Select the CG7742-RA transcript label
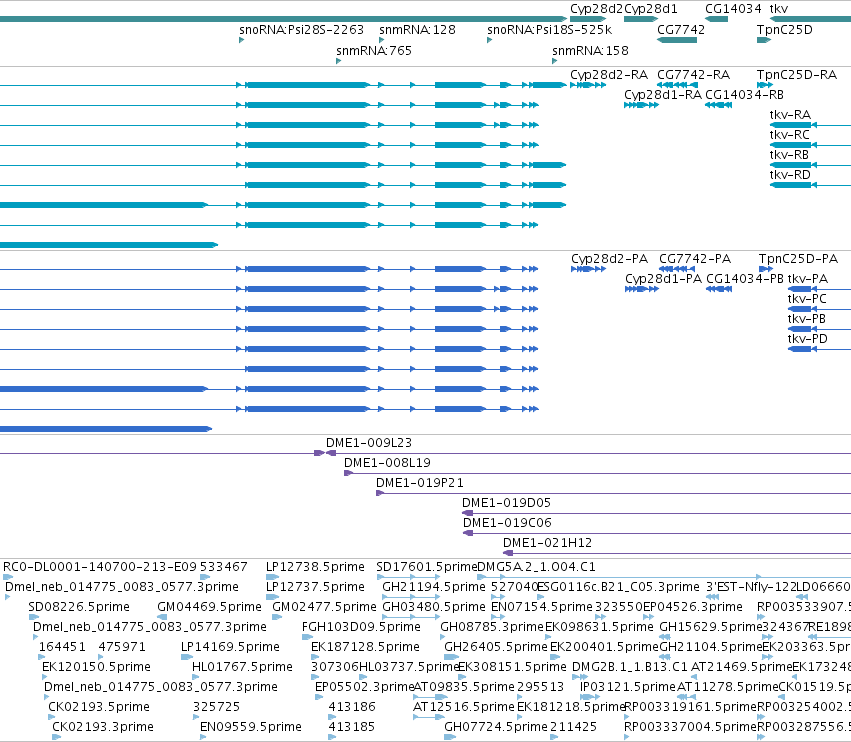The width and height of the screenshot is (851, 742). coord(694,75)
